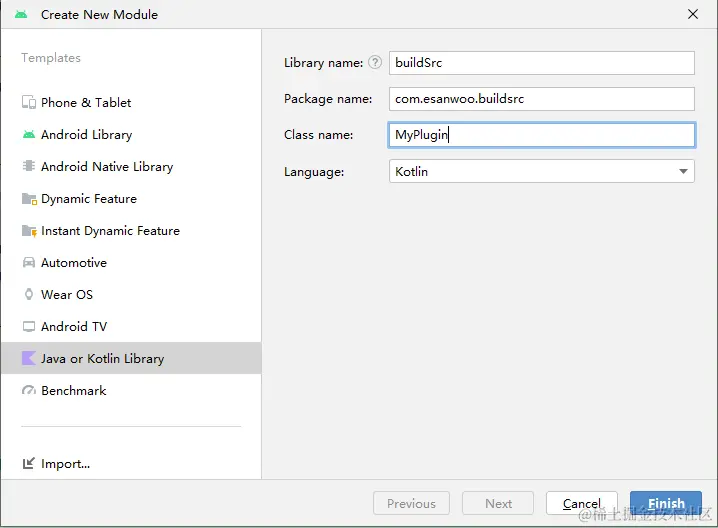Click the Package name label
Image resolution: width=718 pixels, height=528 pixels.
click(x=328, y=98)
